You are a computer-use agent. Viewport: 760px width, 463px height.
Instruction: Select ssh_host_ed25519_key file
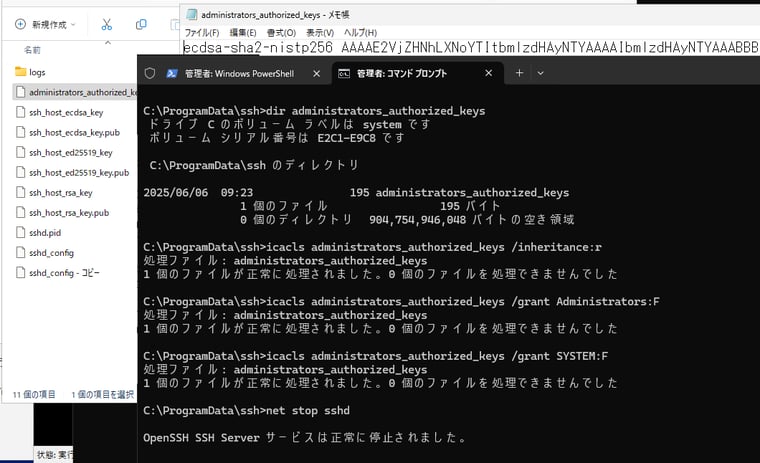[70, 152]
